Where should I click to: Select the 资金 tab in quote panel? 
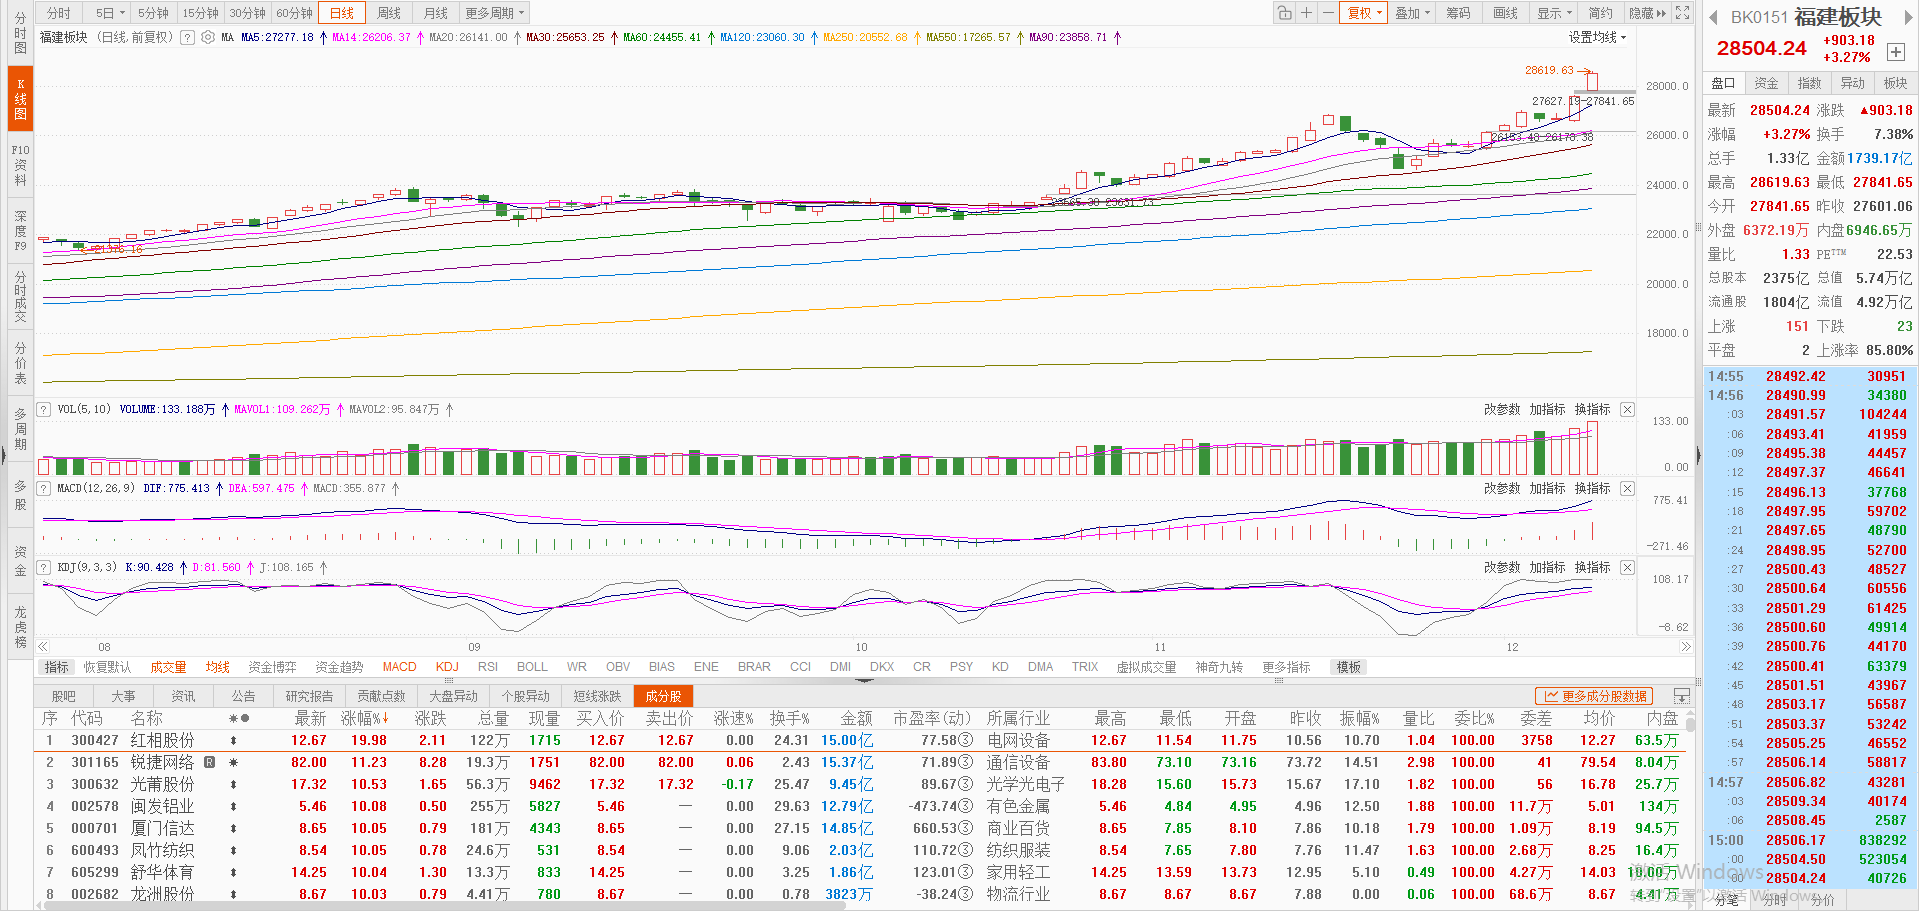pos(1766,83)
